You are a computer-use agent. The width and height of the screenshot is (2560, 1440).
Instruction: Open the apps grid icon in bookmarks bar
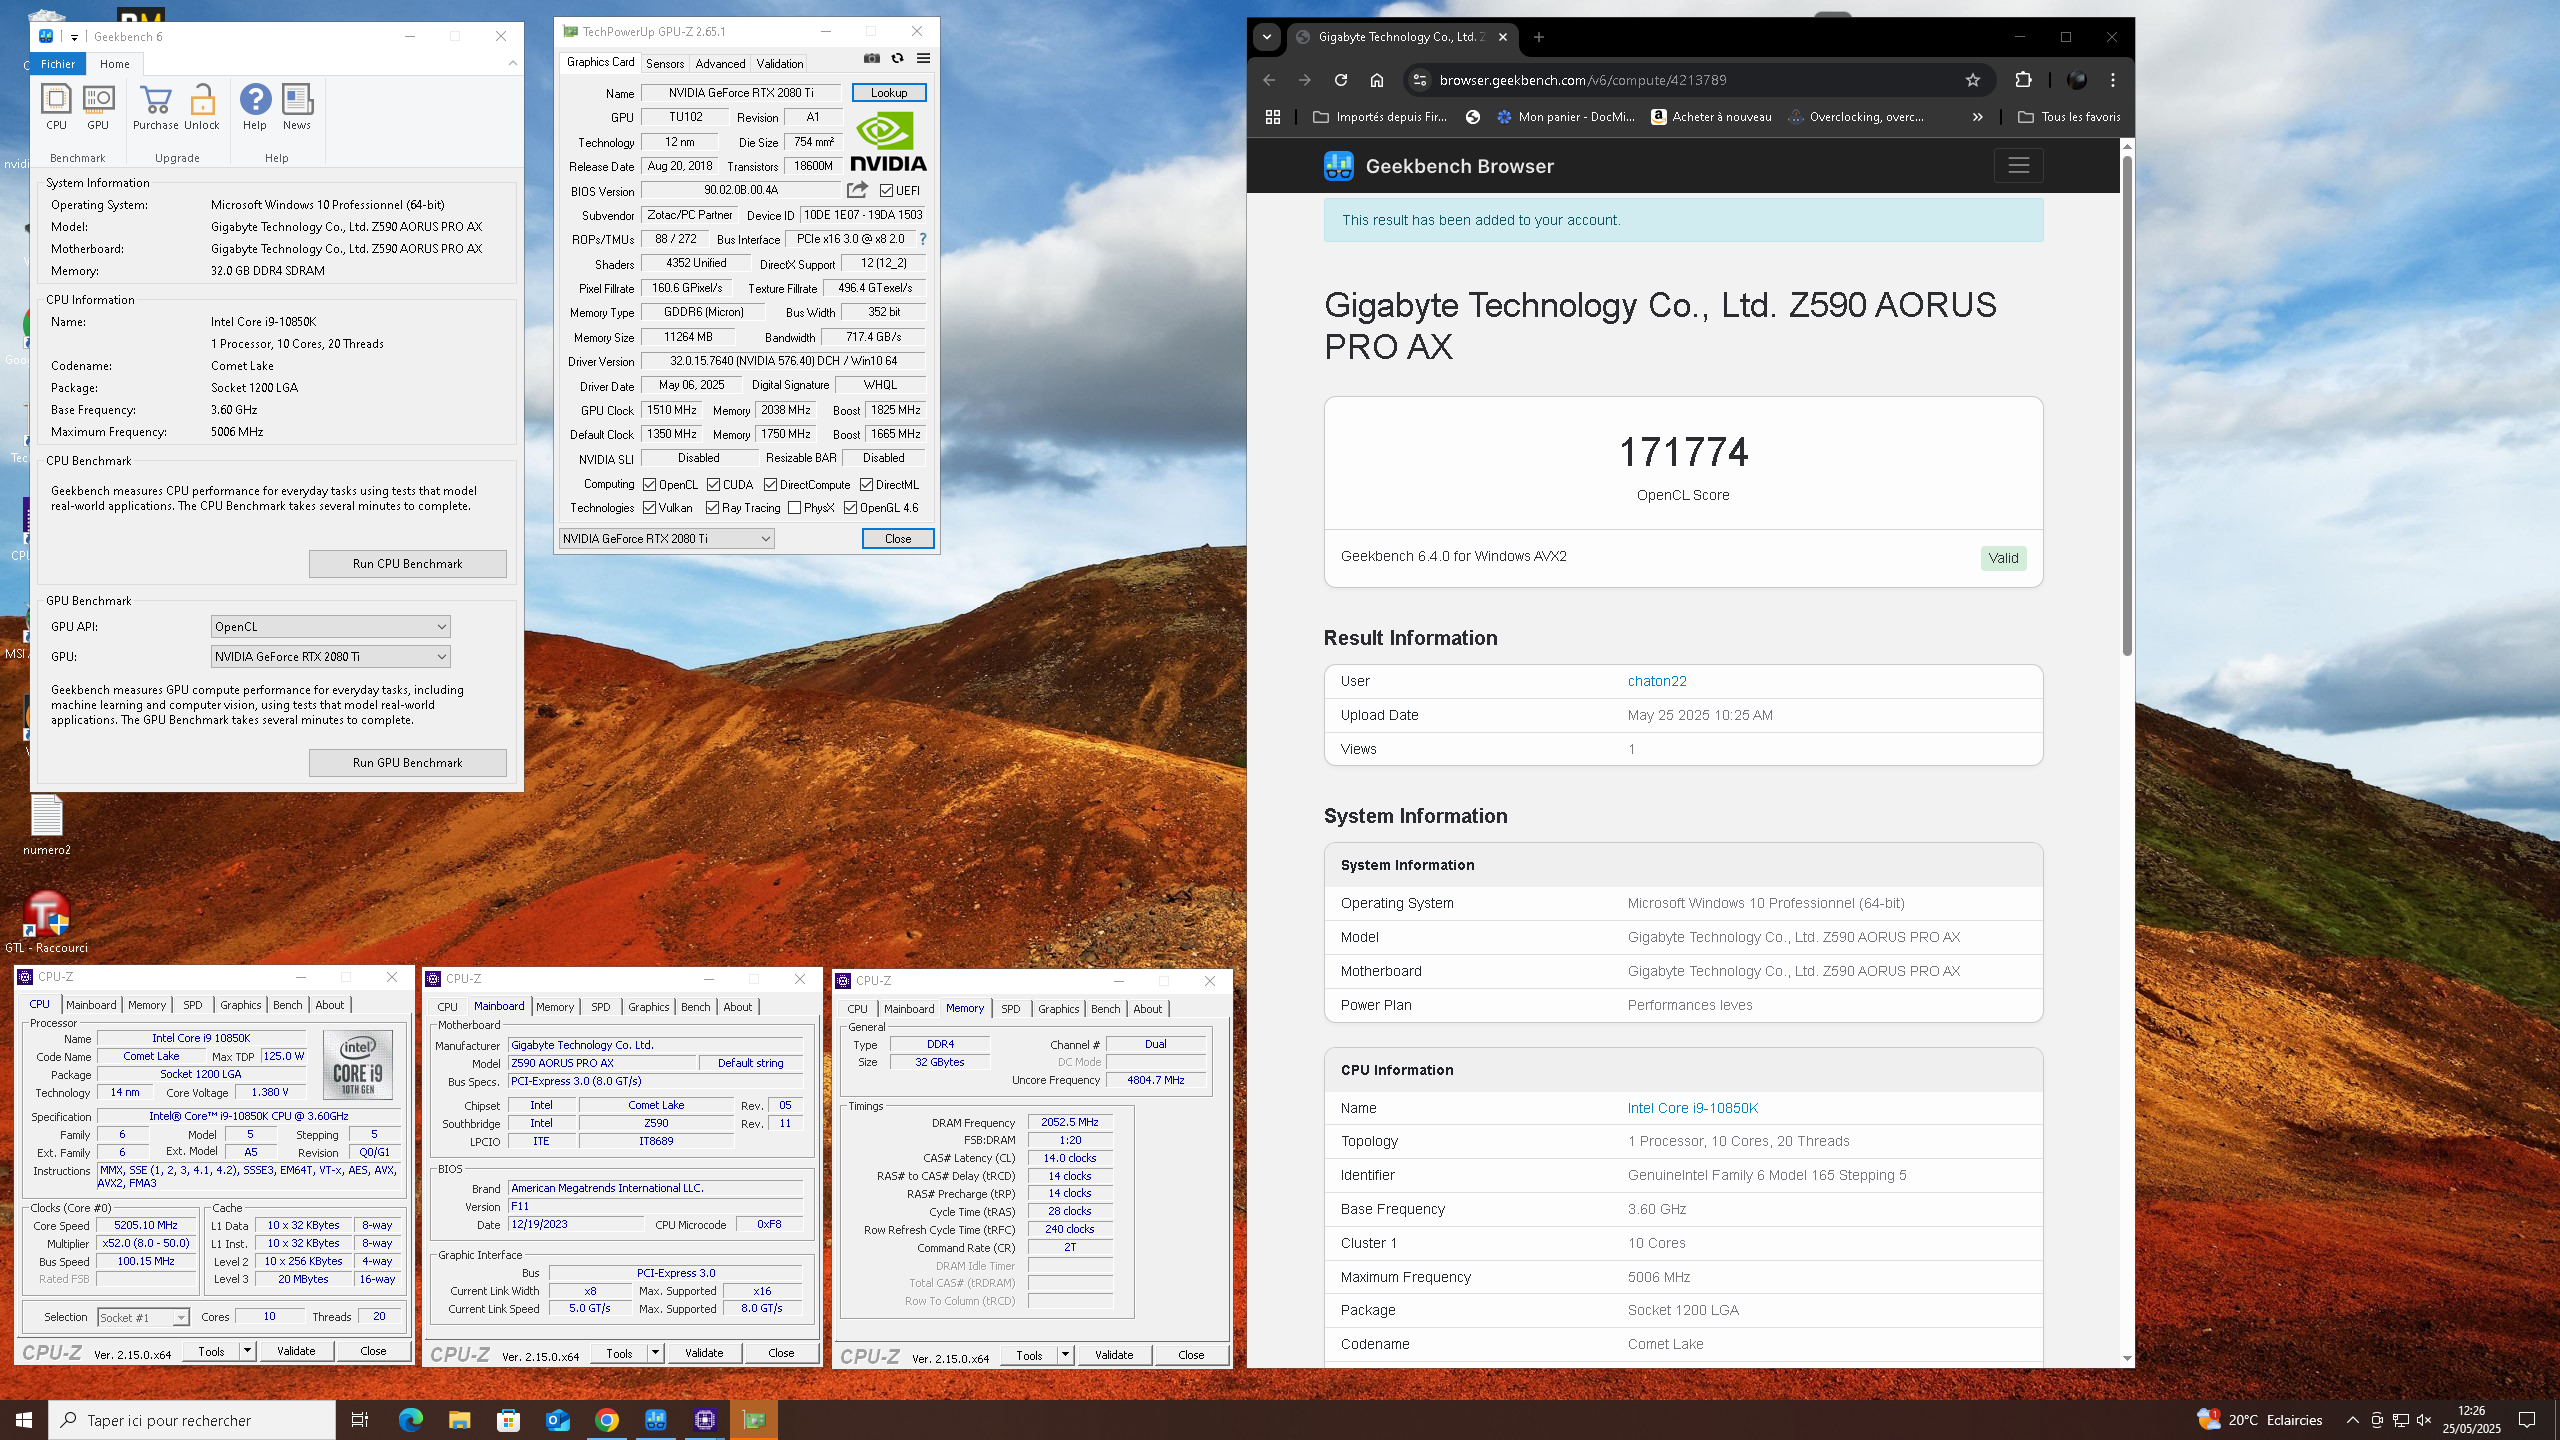coord(1273,117)
